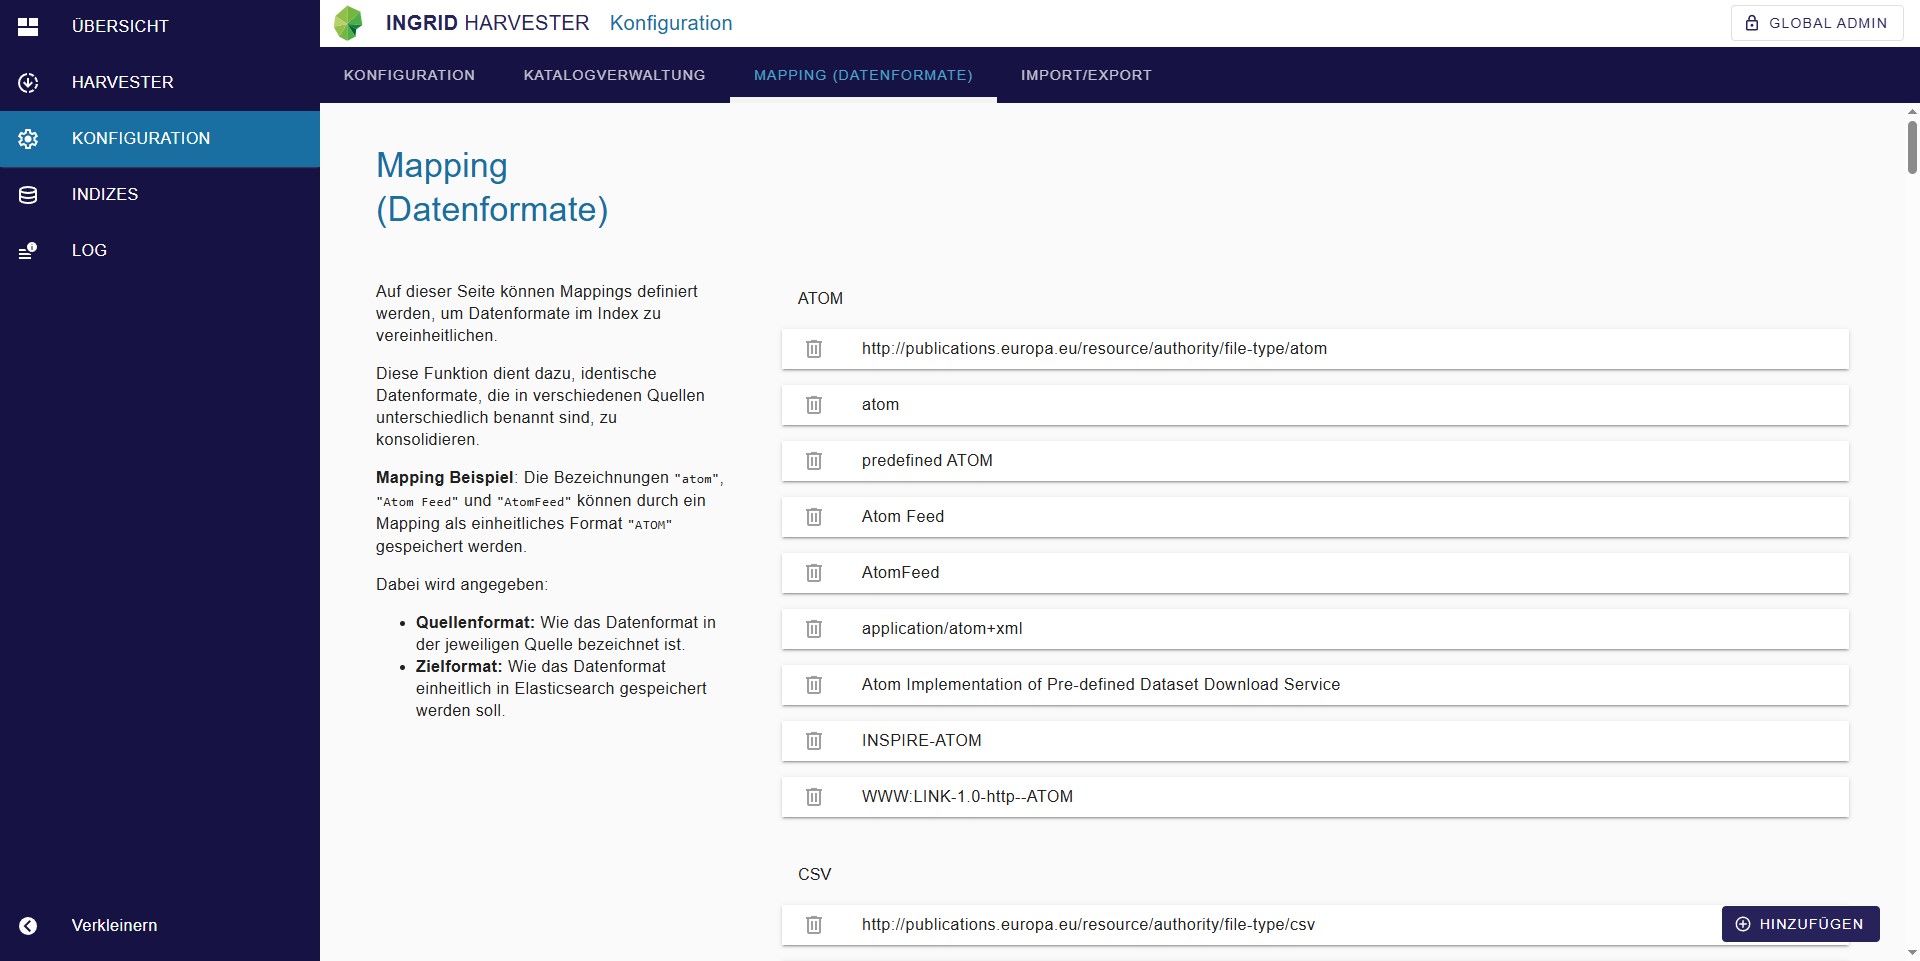The width and height of the screenshot is (1920, 961).
Task: Delete the 'AtomFeed' mapping row
Action: pos(814,573)
